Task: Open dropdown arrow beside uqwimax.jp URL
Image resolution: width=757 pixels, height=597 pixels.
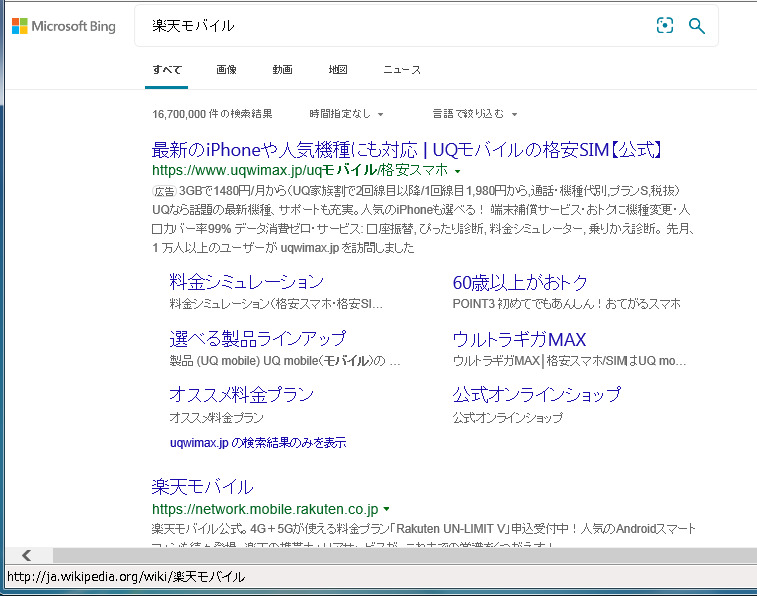Action: pyautogui.click(x=457, y=172)
